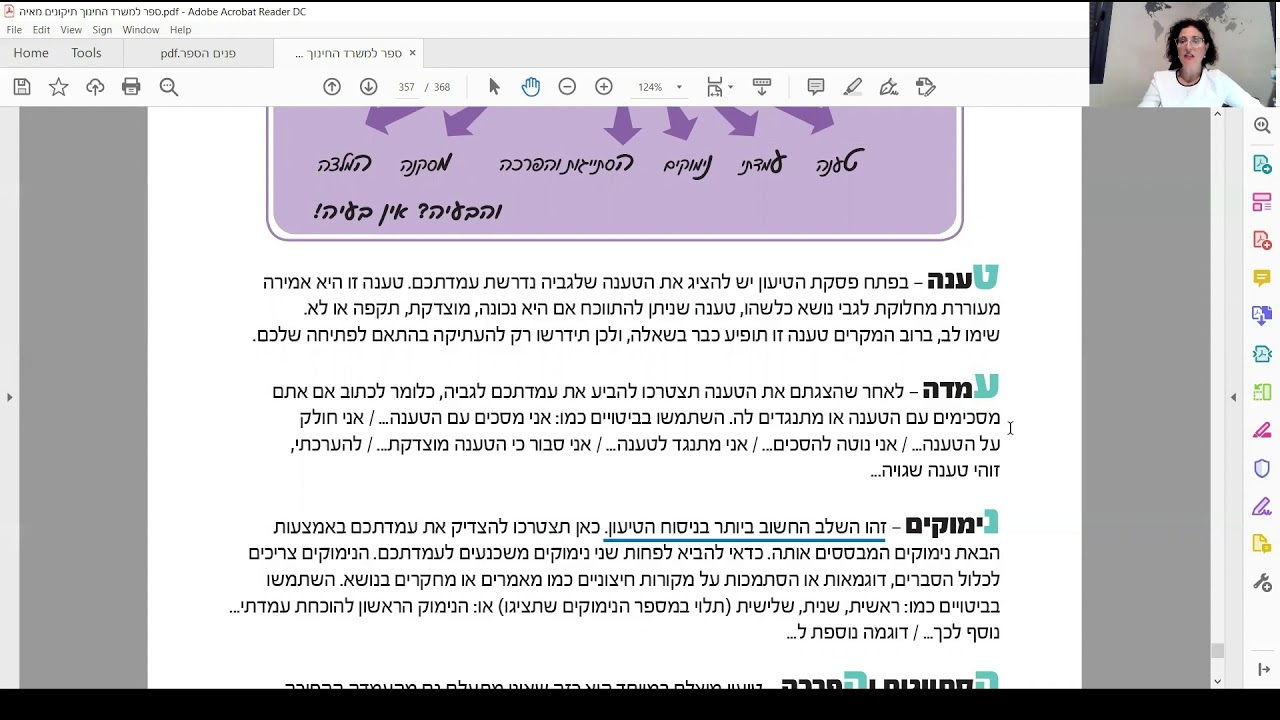This screenshot has width=1280, height=720.
Task: Open the fit page options dropdown arrow
Action: point(730,87)
